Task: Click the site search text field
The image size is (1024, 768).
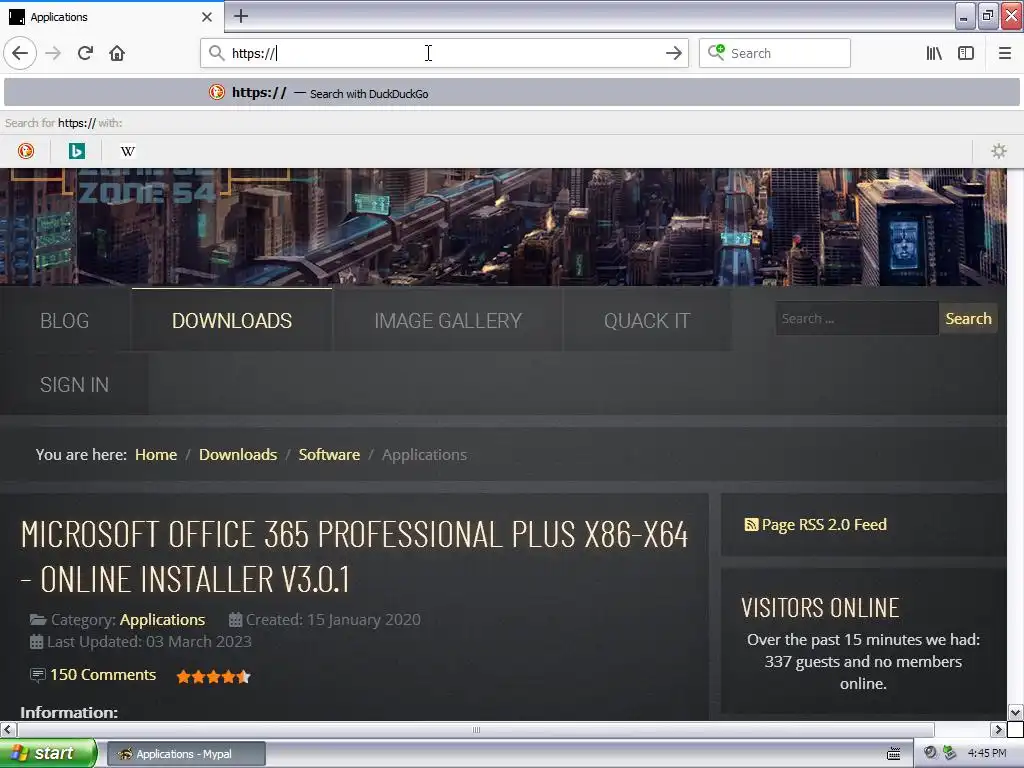Action: (857, 319)
